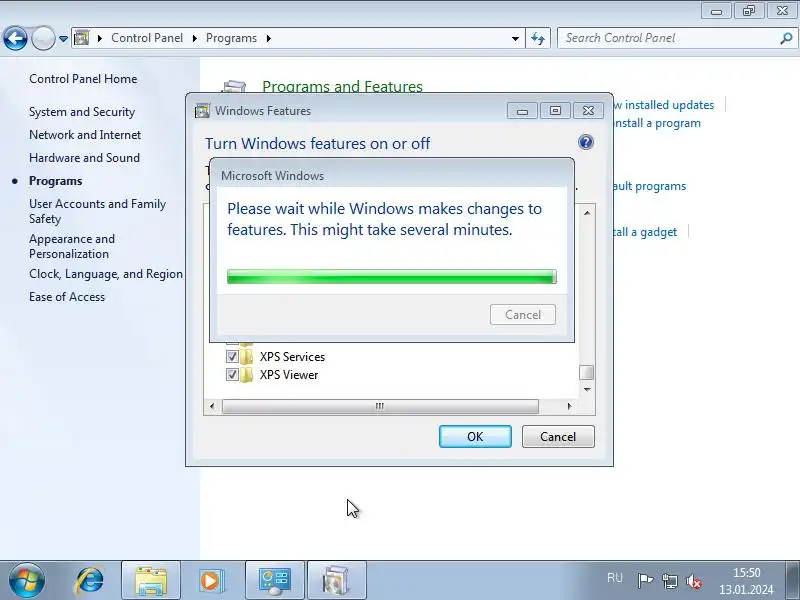The width and height of the screenshot is (800, 600).
Task: Switch to Control Panel taskbar button
Action: (275, 580)
